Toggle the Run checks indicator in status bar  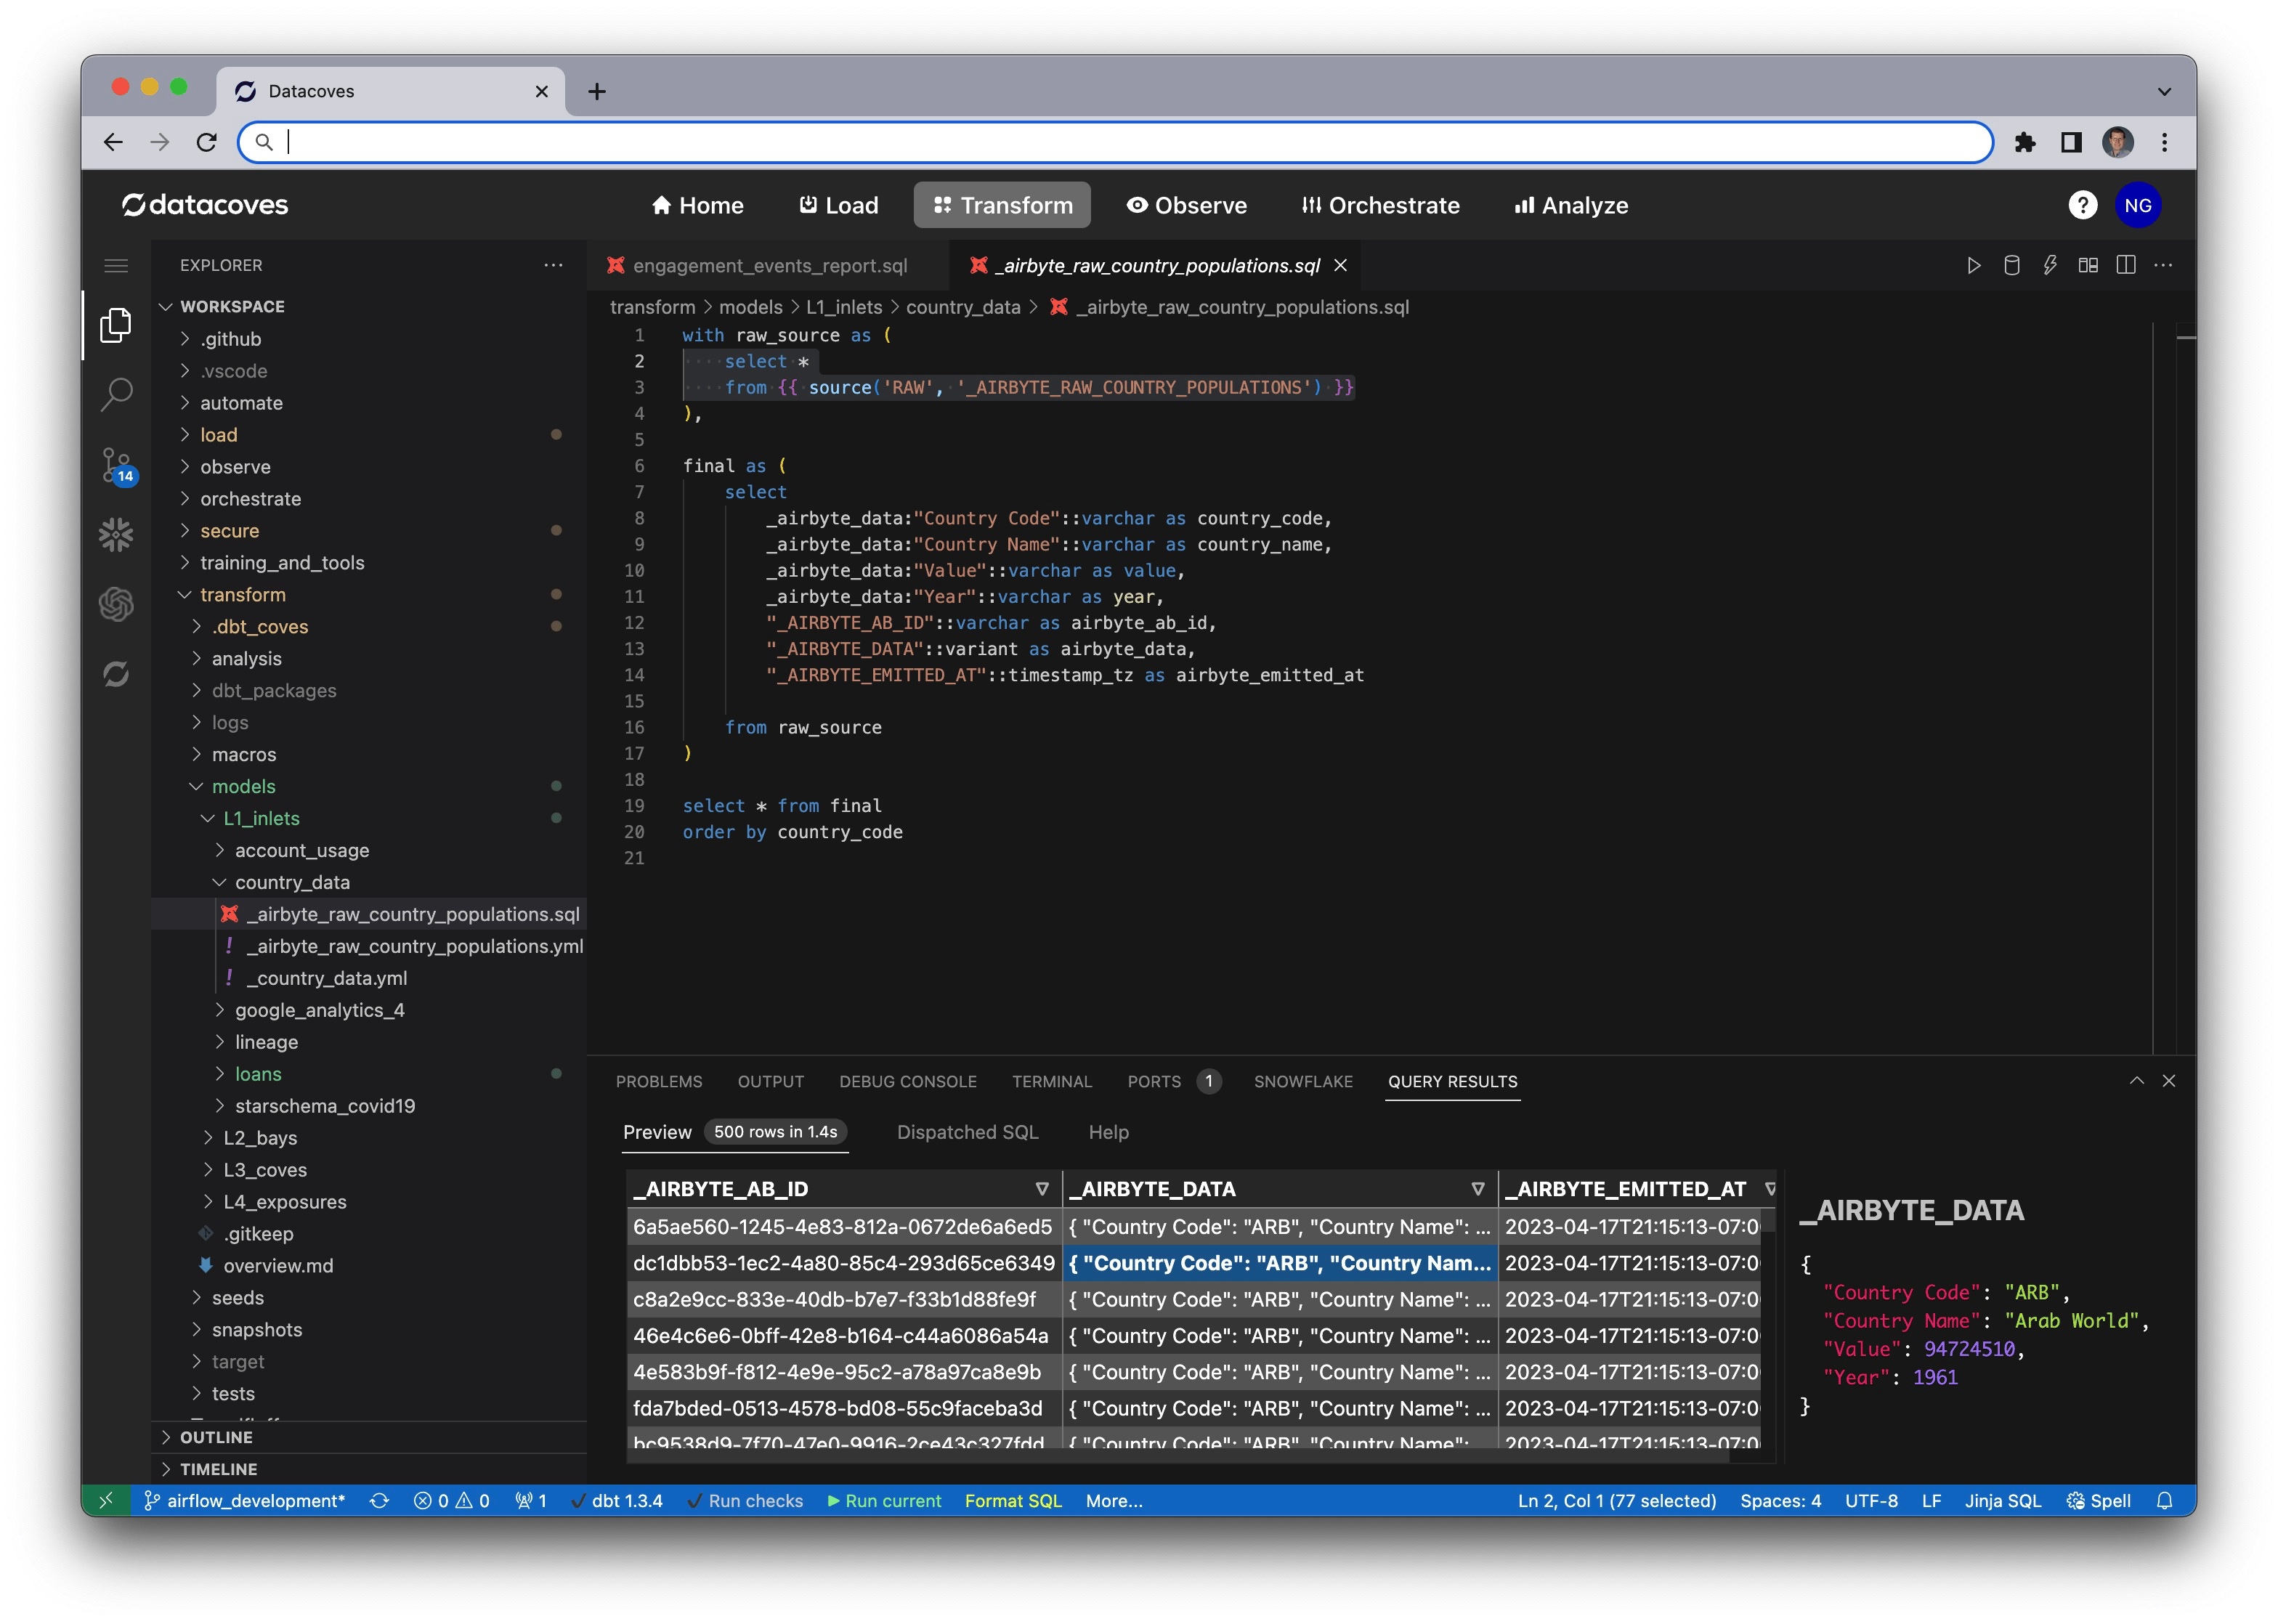click(745, 1501)
